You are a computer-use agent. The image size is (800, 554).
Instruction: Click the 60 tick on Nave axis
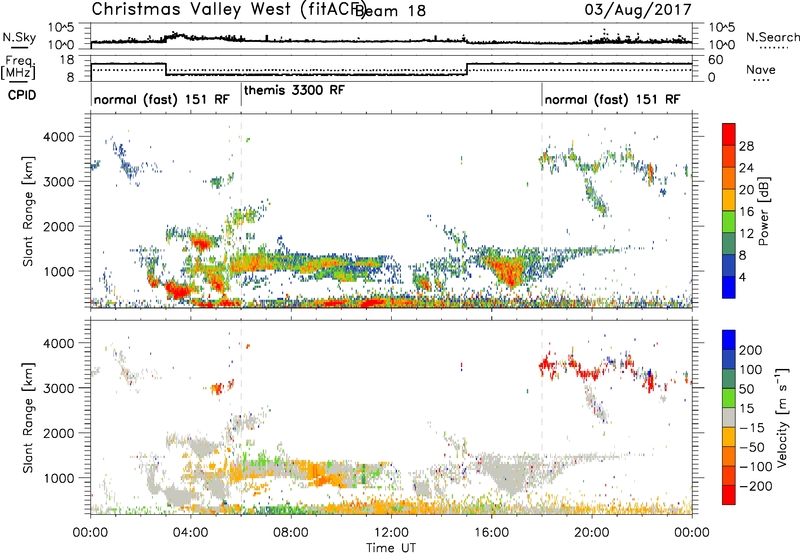715,60
